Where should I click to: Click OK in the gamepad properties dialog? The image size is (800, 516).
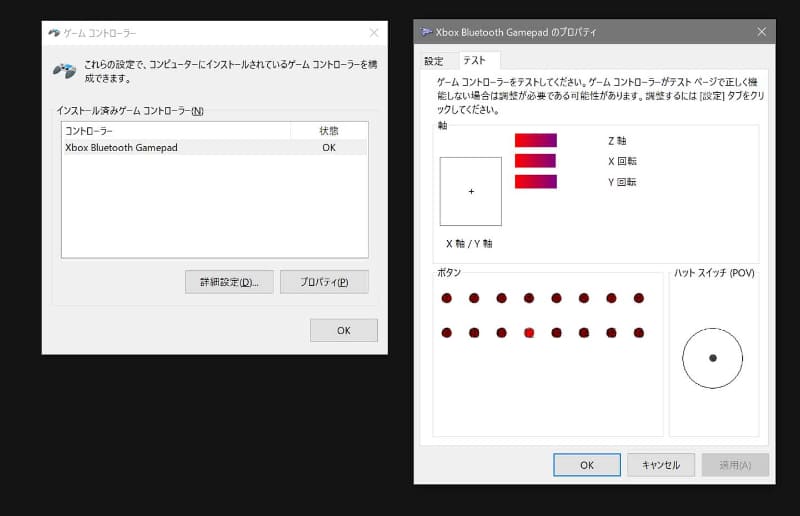click(x=587, y=465)
